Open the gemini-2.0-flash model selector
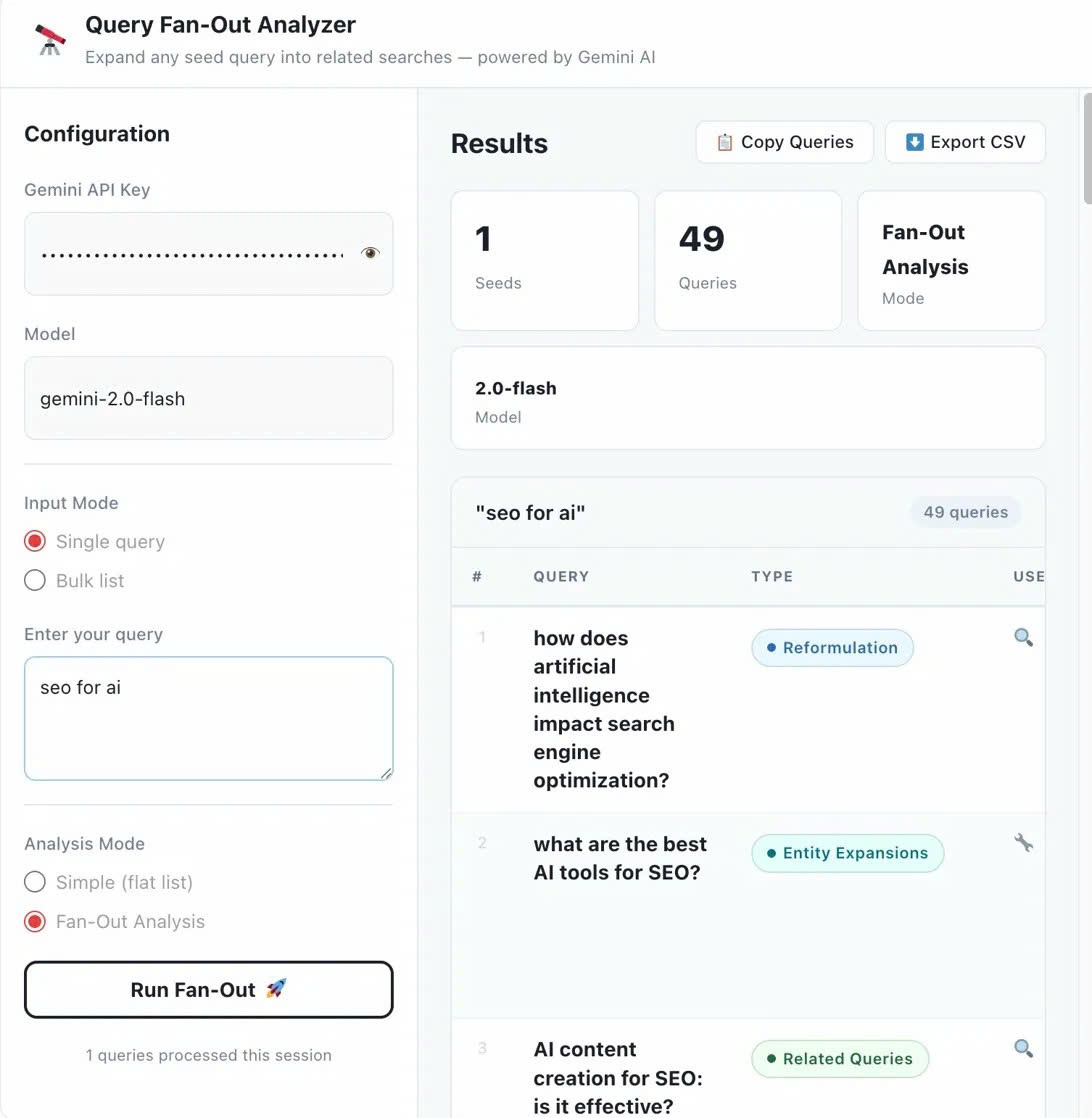The height and width of the screenshot is (1118, 1092). click(208, 399)
